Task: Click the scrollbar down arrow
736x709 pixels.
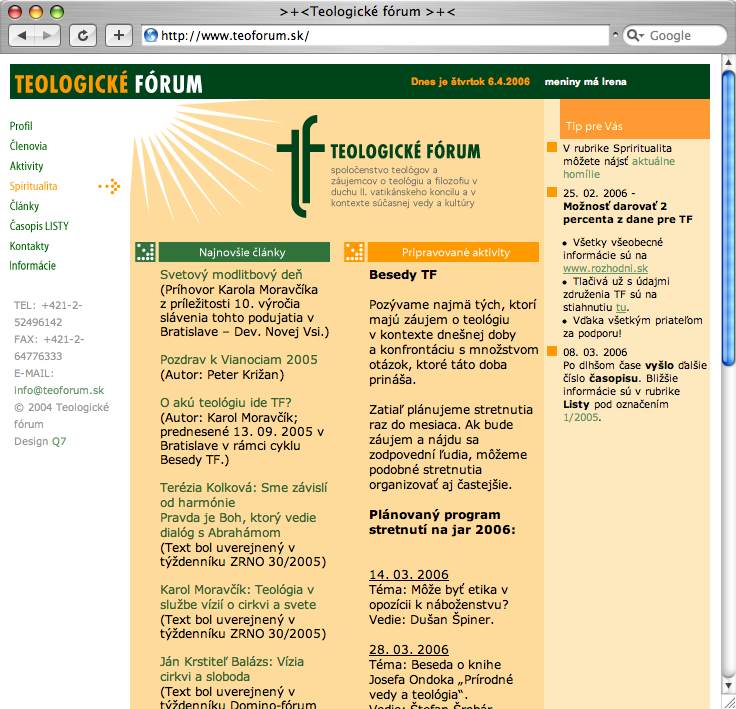Action: click(x=728, y=687)
